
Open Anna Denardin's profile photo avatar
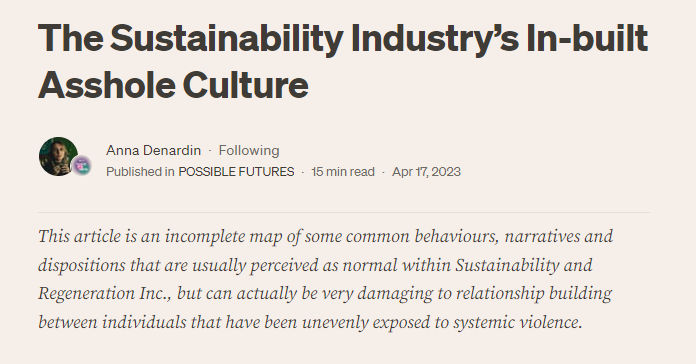(x=58, y=156)
